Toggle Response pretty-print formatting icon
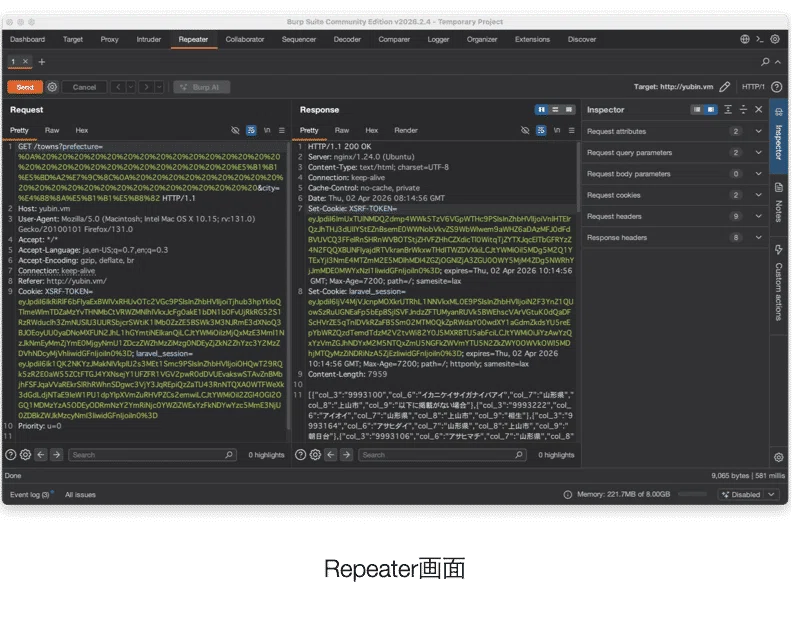This screenshot has height=634, width=792. pos(541,130)
